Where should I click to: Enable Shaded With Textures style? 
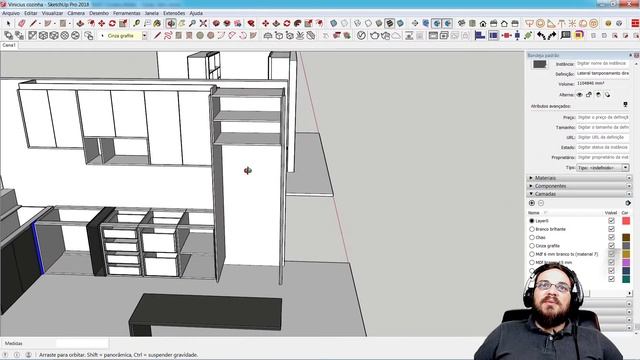click(390, 24)
